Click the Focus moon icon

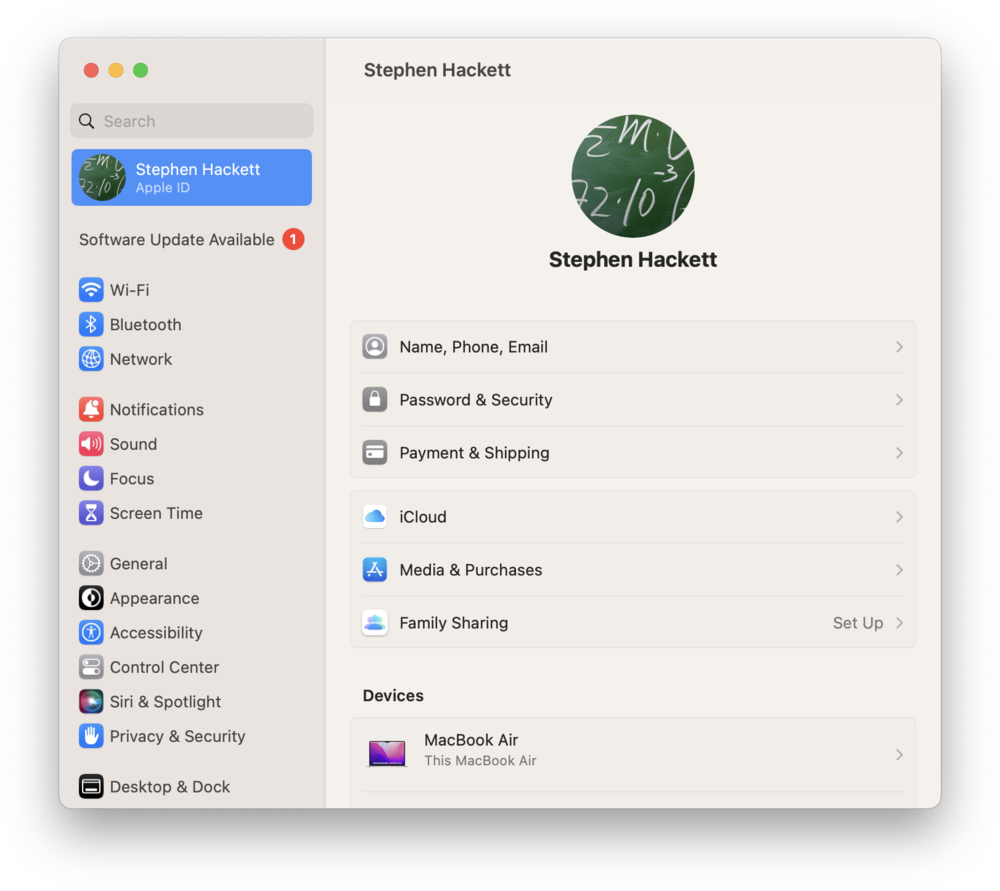click(x=91, y=478)
